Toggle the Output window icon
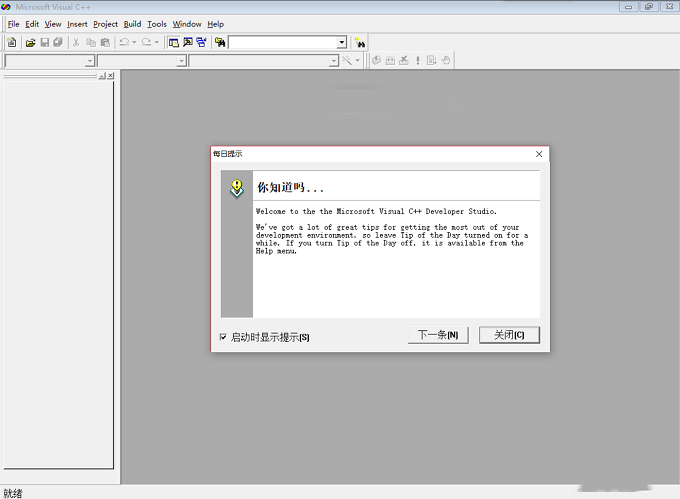680x499 pixels. [188, 42]
